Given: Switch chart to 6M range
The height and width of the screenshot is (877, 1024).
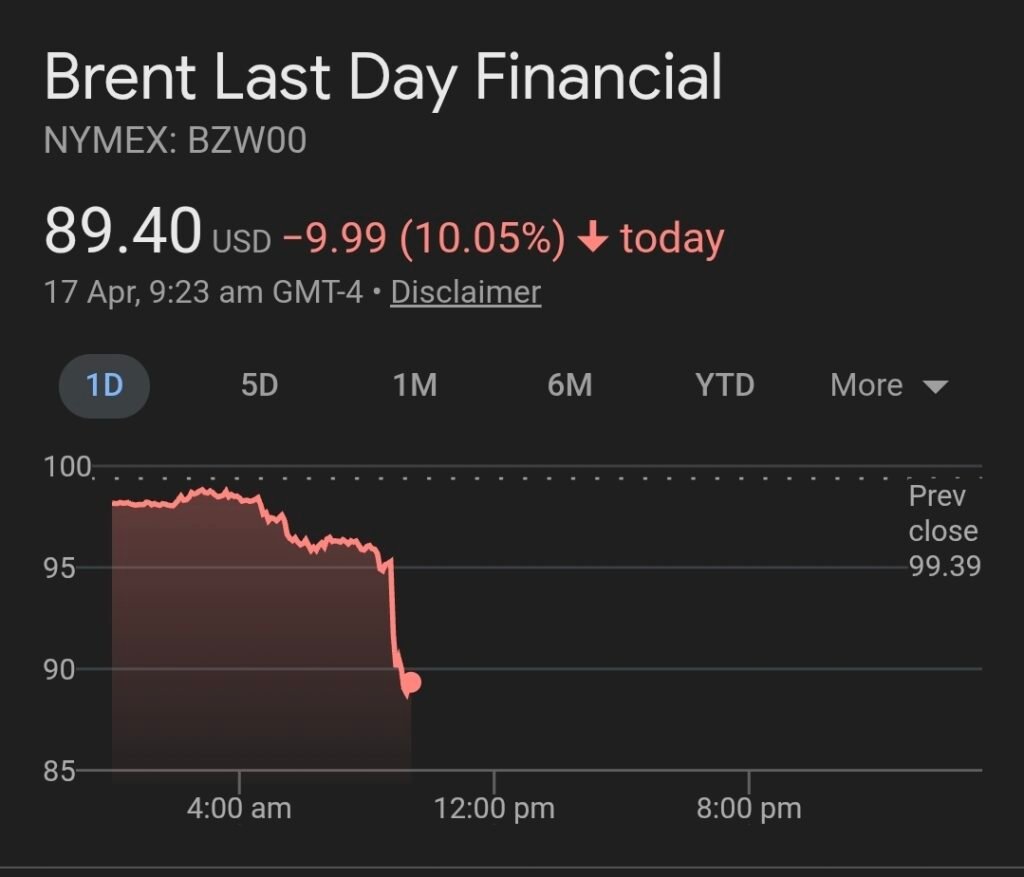Looking at the screenshot, I should tap(570, 385).
